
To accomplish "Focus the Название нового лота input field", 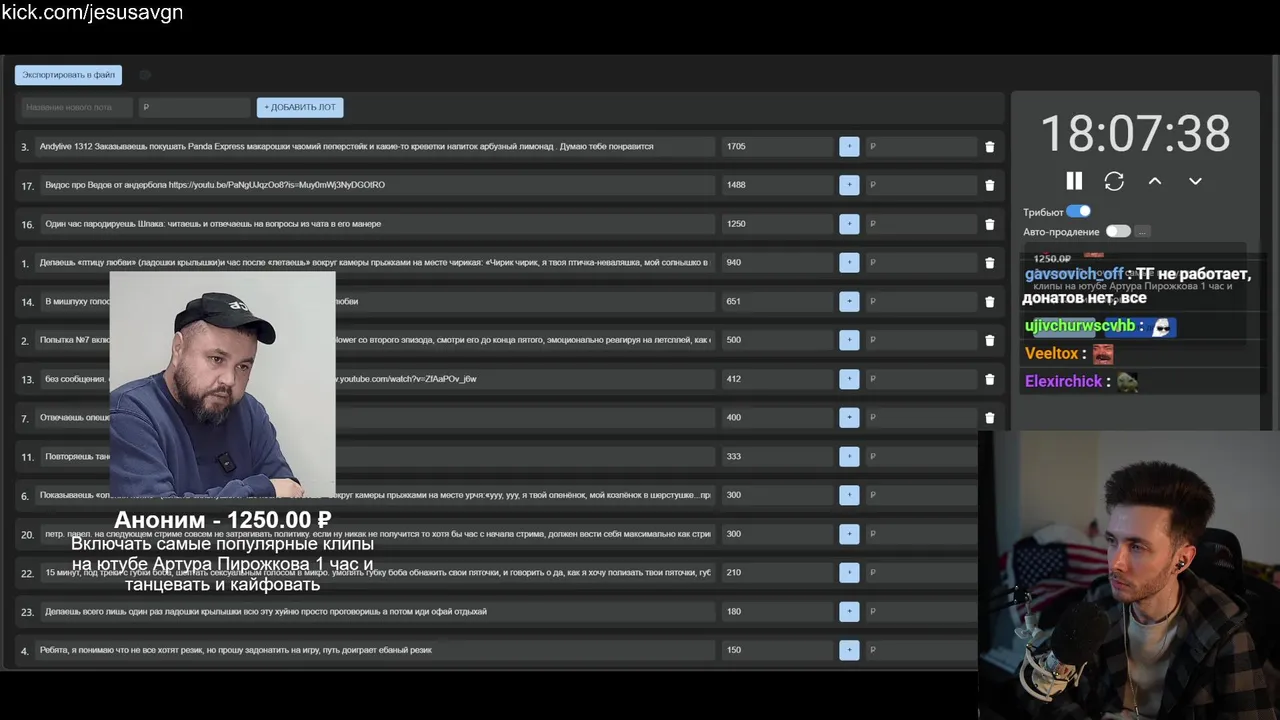I will coord(75,107).
